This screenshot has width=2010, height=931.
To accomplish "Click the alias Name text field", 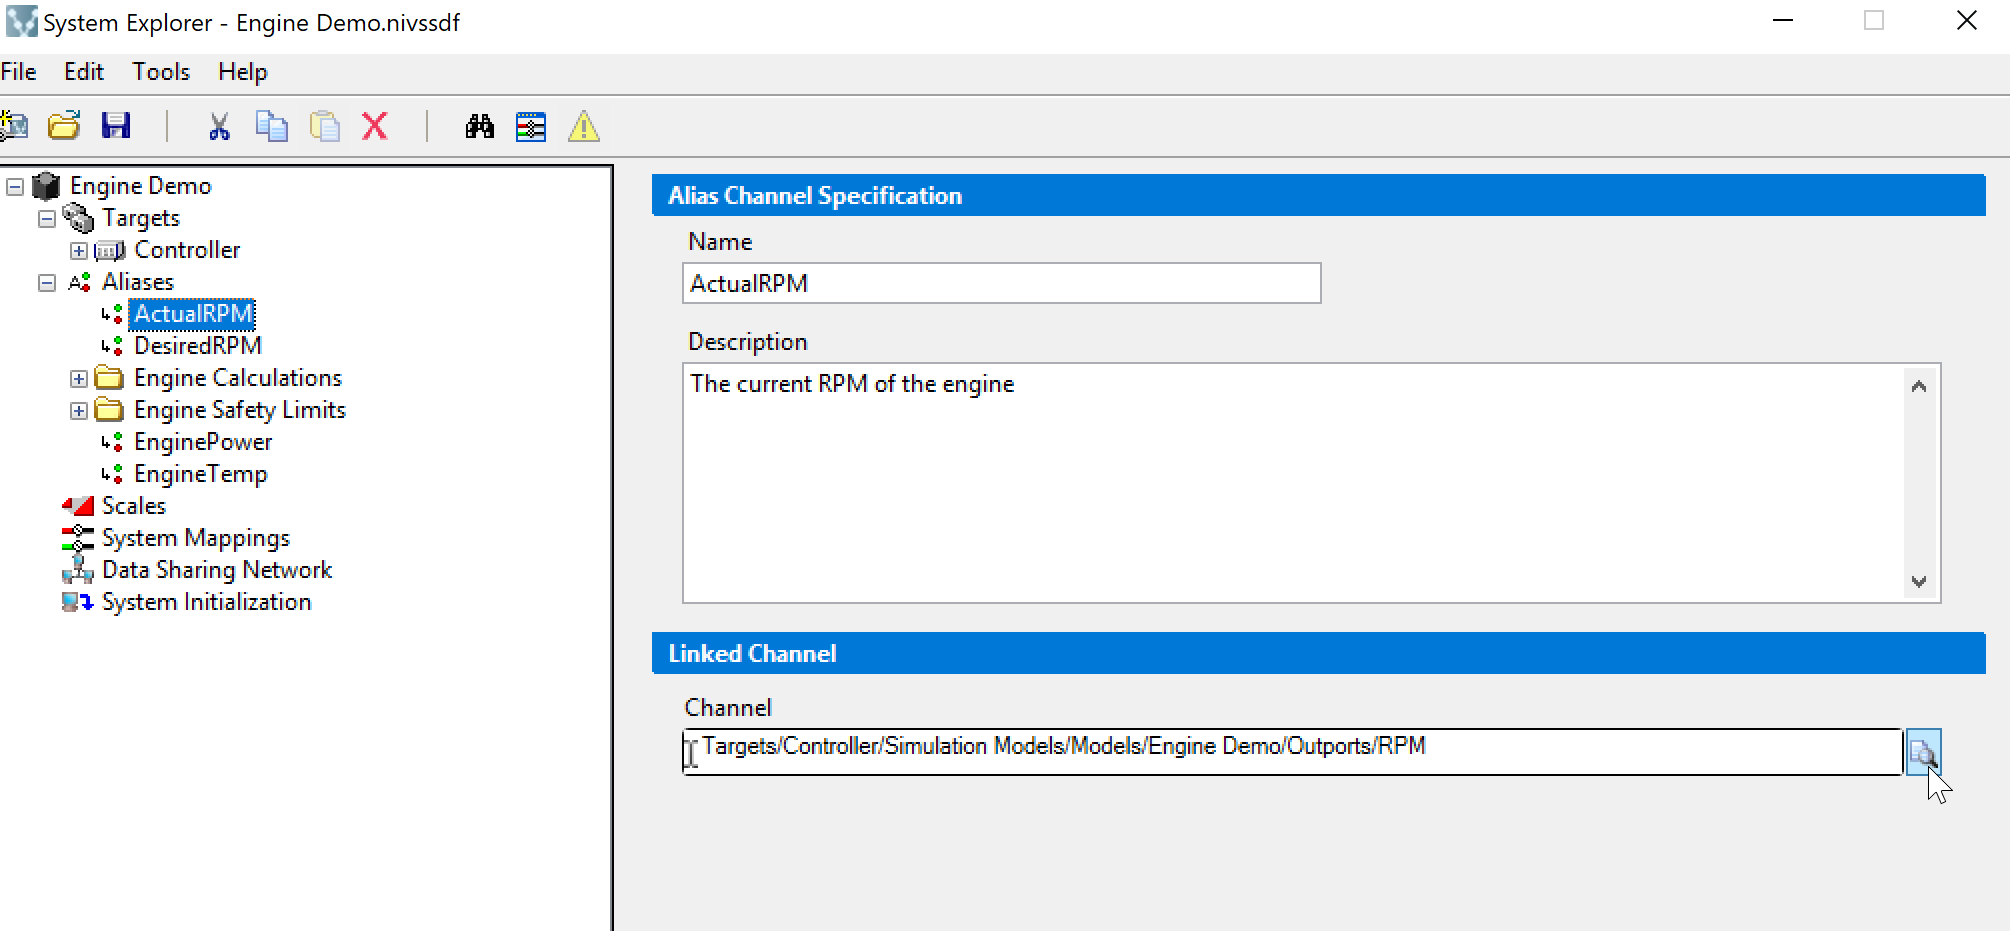I will [x=1000, y=284].
